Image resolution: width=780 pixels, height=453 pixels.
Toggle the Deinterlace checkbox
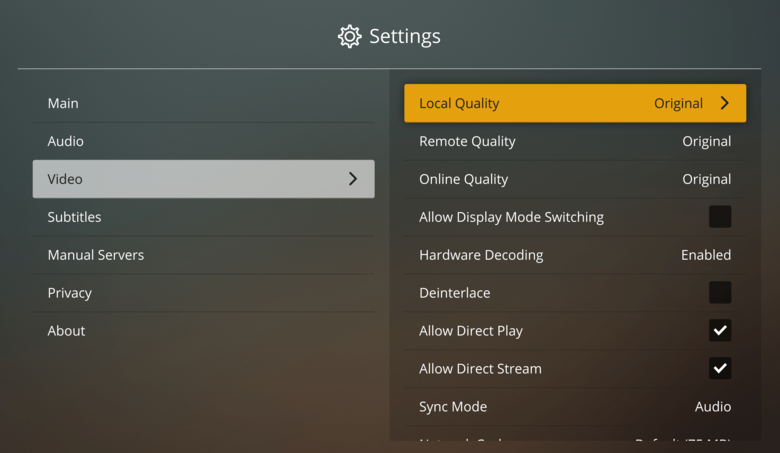point(720,292)
